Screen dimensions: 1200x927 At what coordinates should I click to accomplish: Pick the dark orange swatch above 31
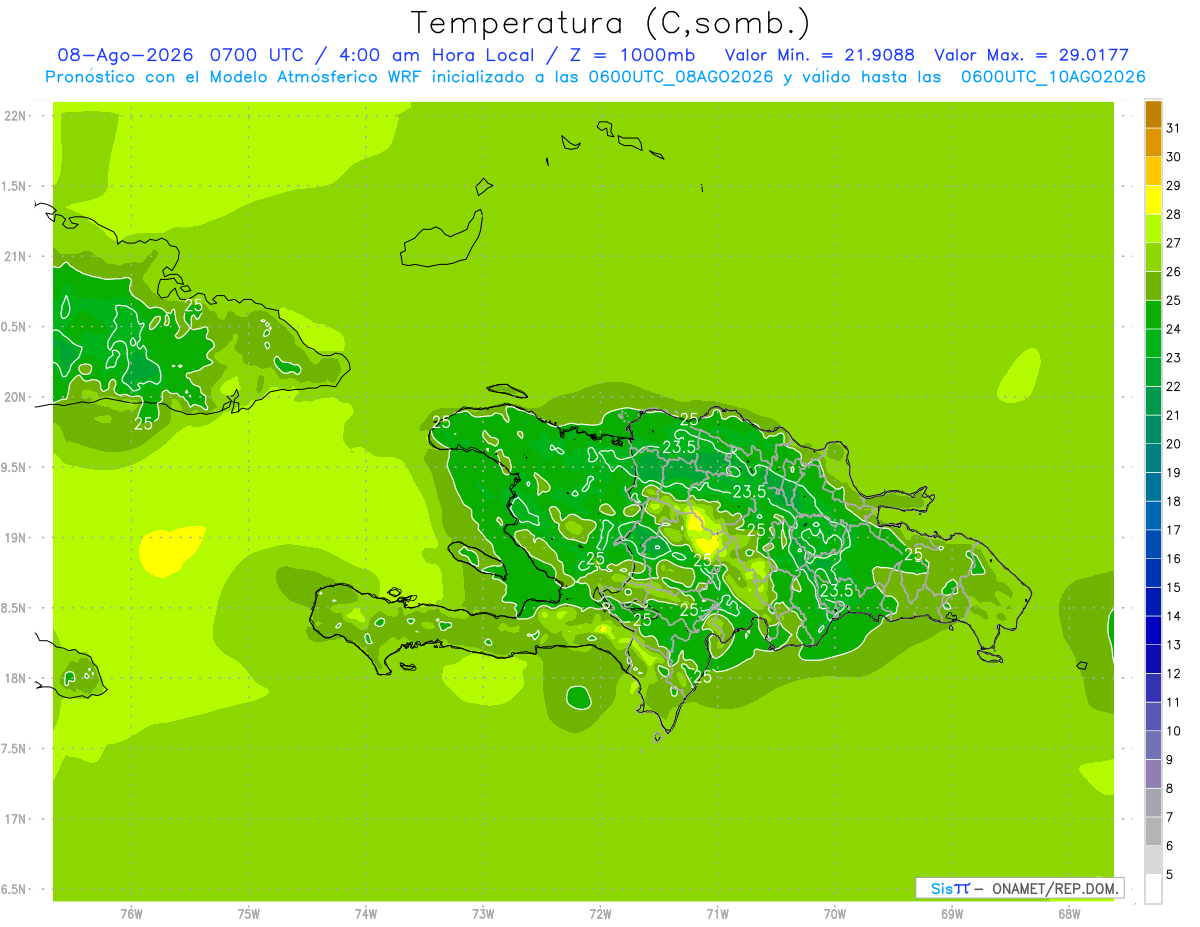pyautogui.click(x=1153, y=114)
